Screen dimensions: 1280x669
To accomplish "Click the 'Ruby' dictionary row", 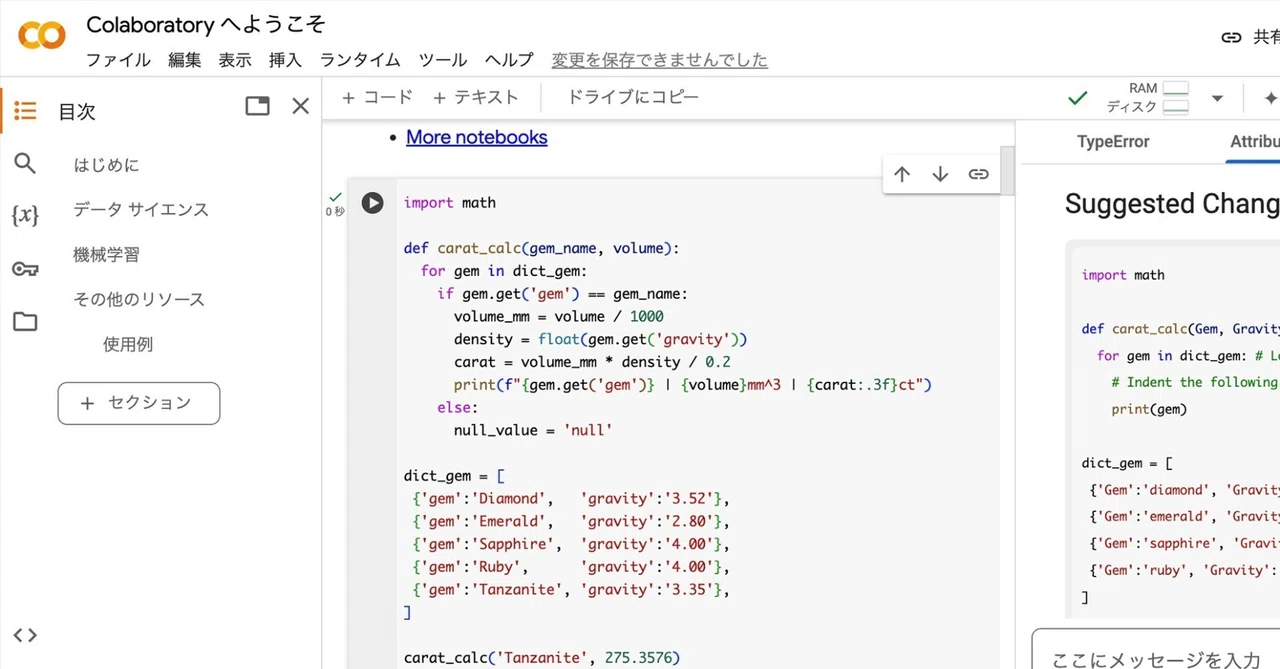I will click(x=571, y=567).
